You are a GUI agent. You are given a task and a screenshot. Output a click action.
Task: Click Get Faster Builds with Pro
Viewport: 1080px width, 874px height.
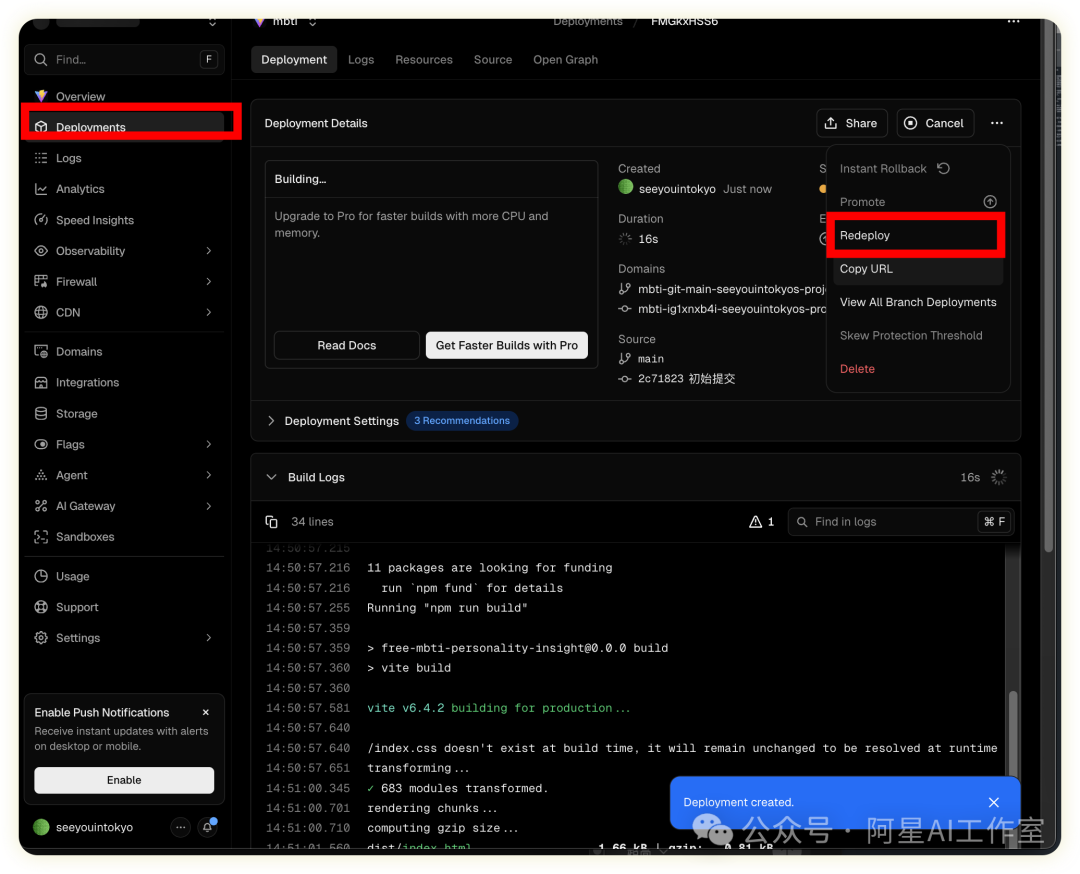506,345
